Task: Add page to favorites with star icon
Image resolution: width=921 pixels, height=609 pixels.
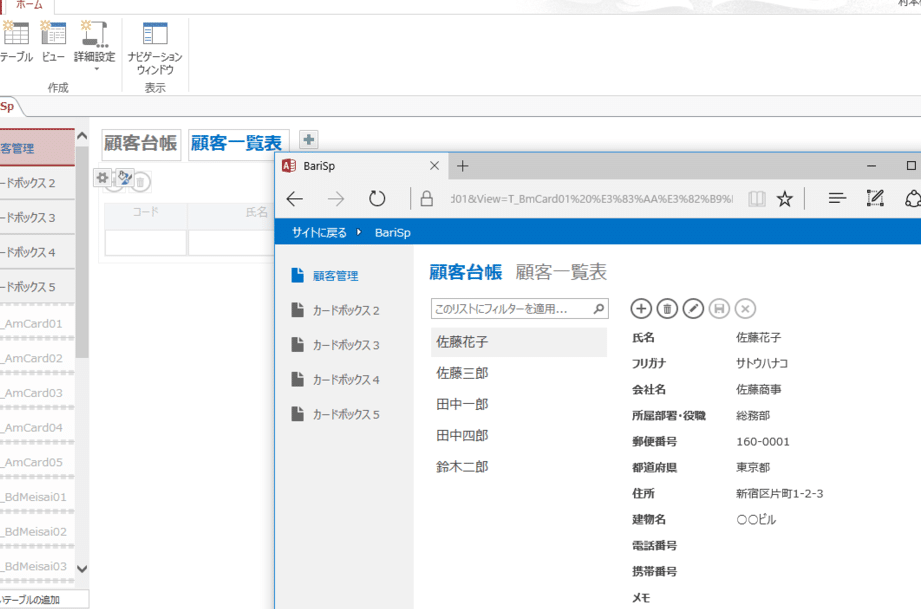Action: (x=785, y=199)
